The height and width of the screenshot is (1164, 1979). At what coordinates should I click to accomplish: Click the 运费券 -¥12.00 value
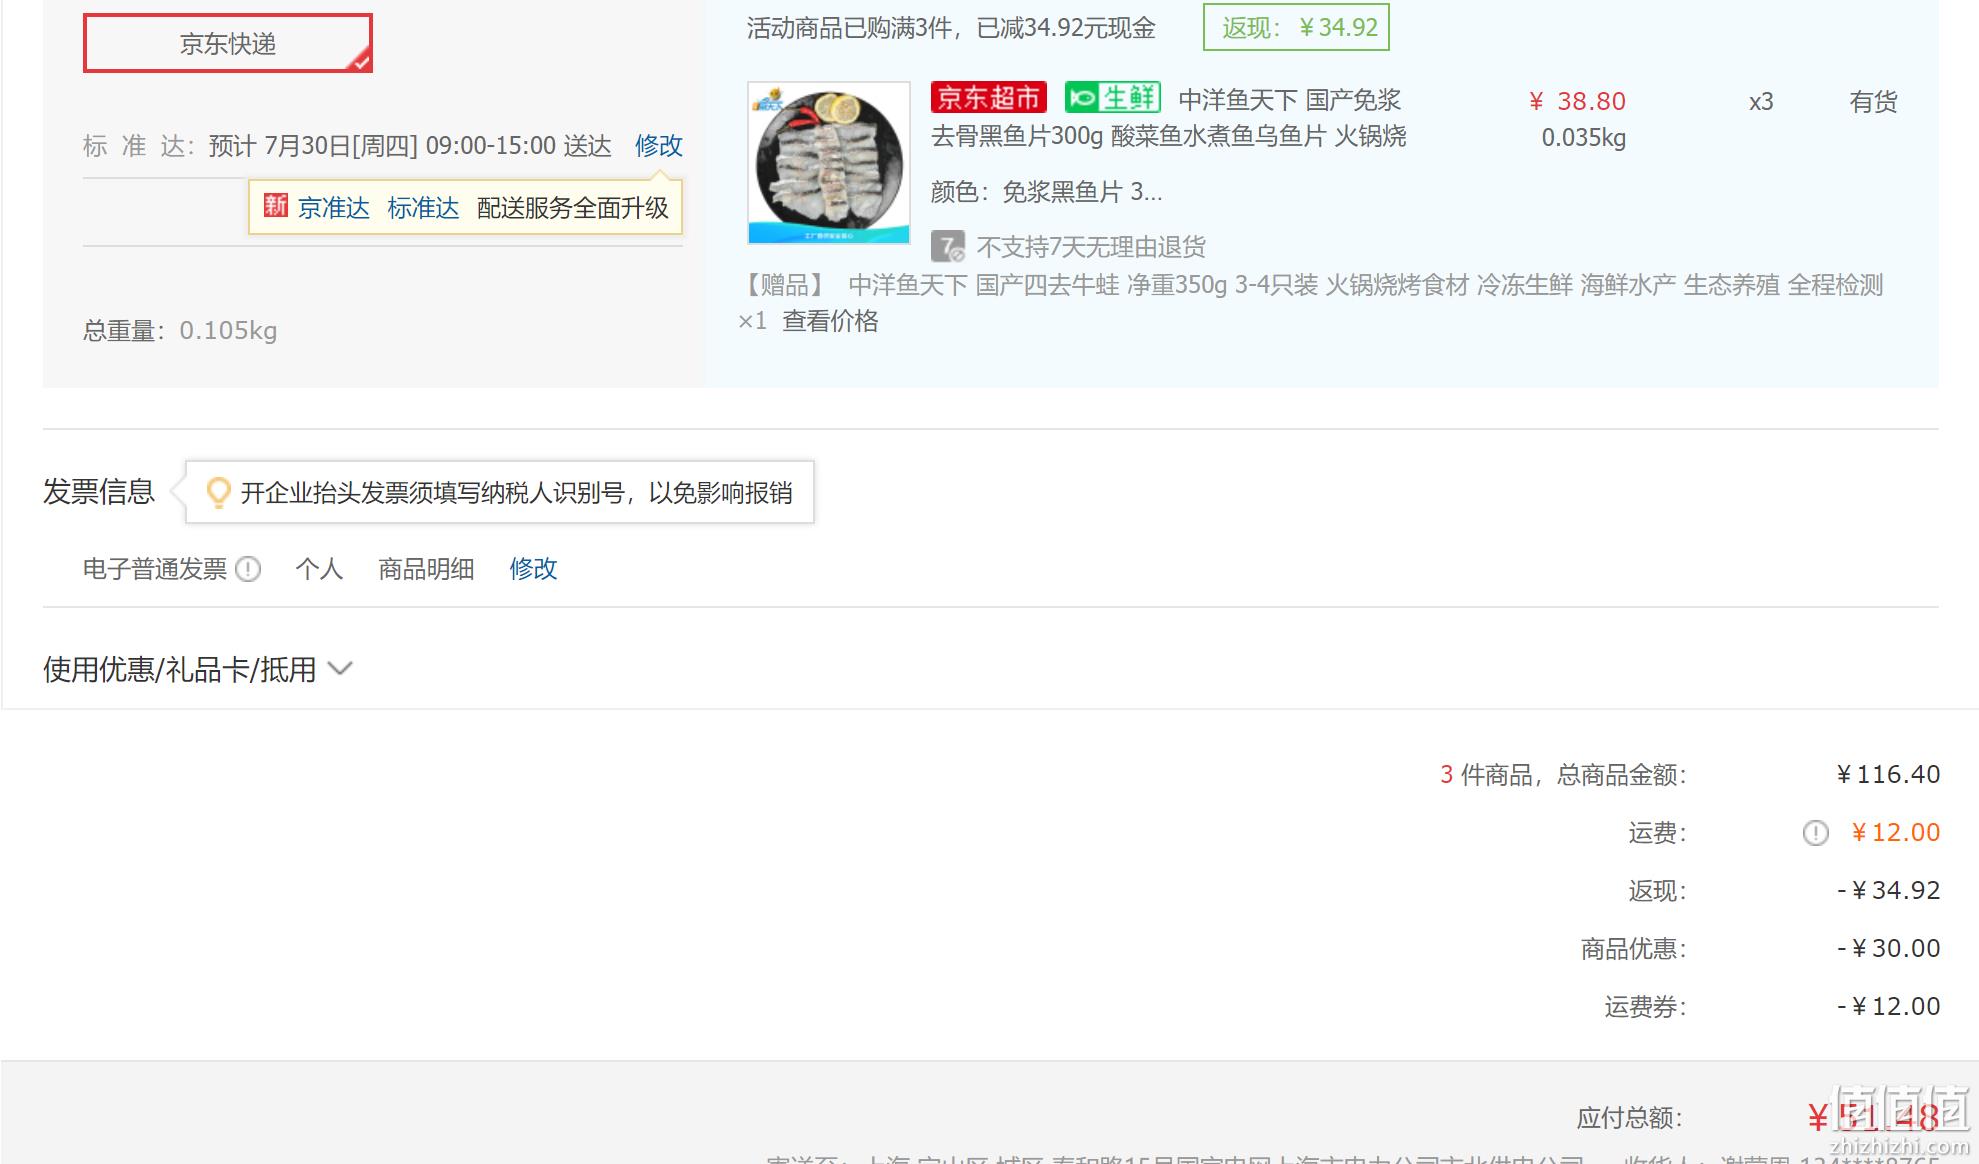(x=1888, y=1007)
